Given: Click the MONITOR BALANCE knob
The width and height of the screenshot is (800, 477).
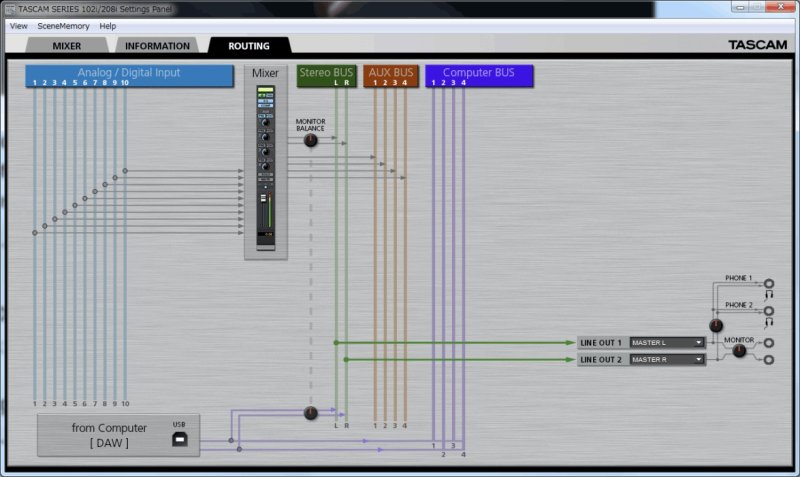Looking at the screenshot, I should pyautogui.click(x=310, y=141).
